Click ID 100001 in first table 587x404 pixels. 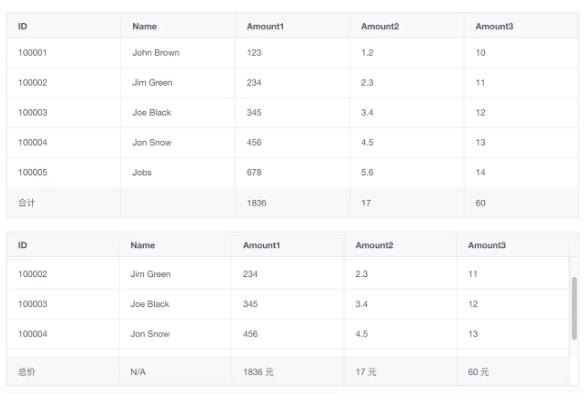coord(33,53)
